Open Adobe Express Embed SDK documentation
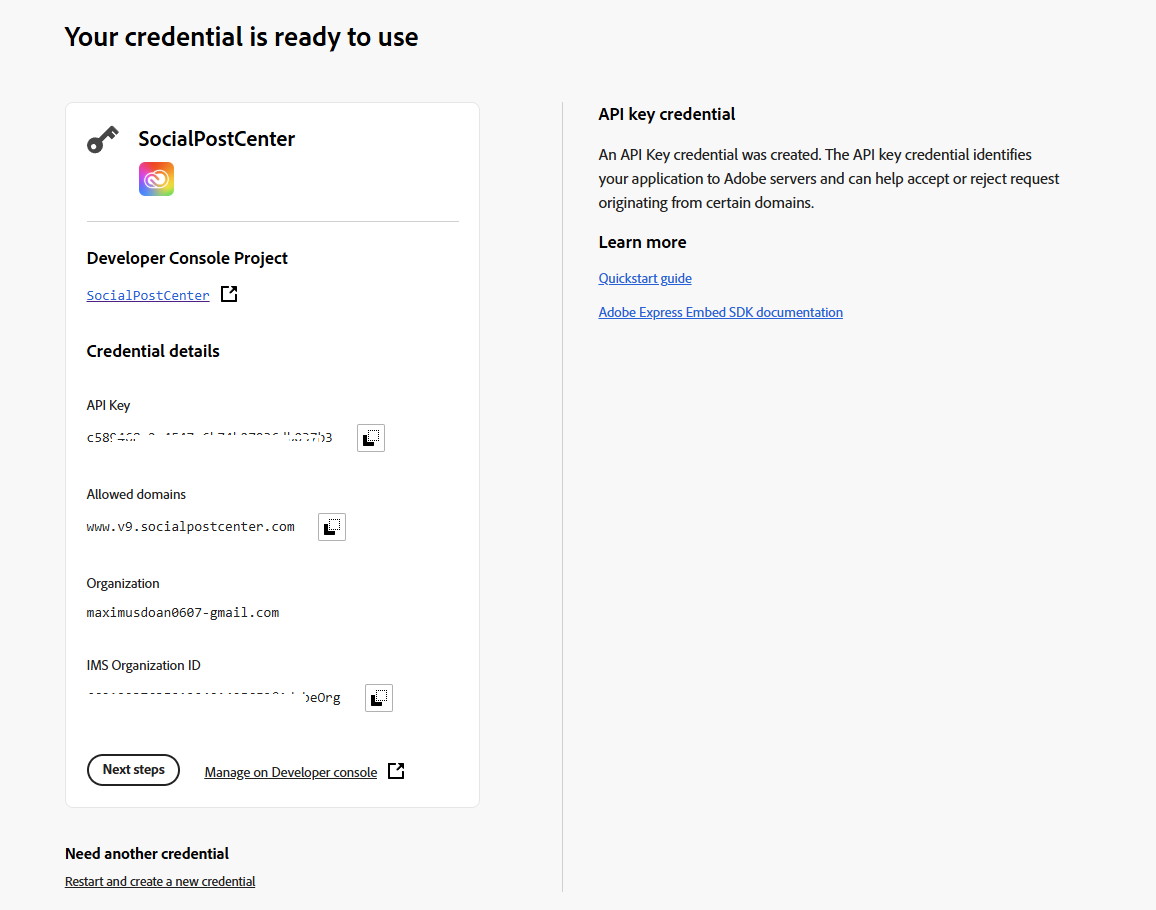This screenshot has height=910, width=1156. click(720, 312)
